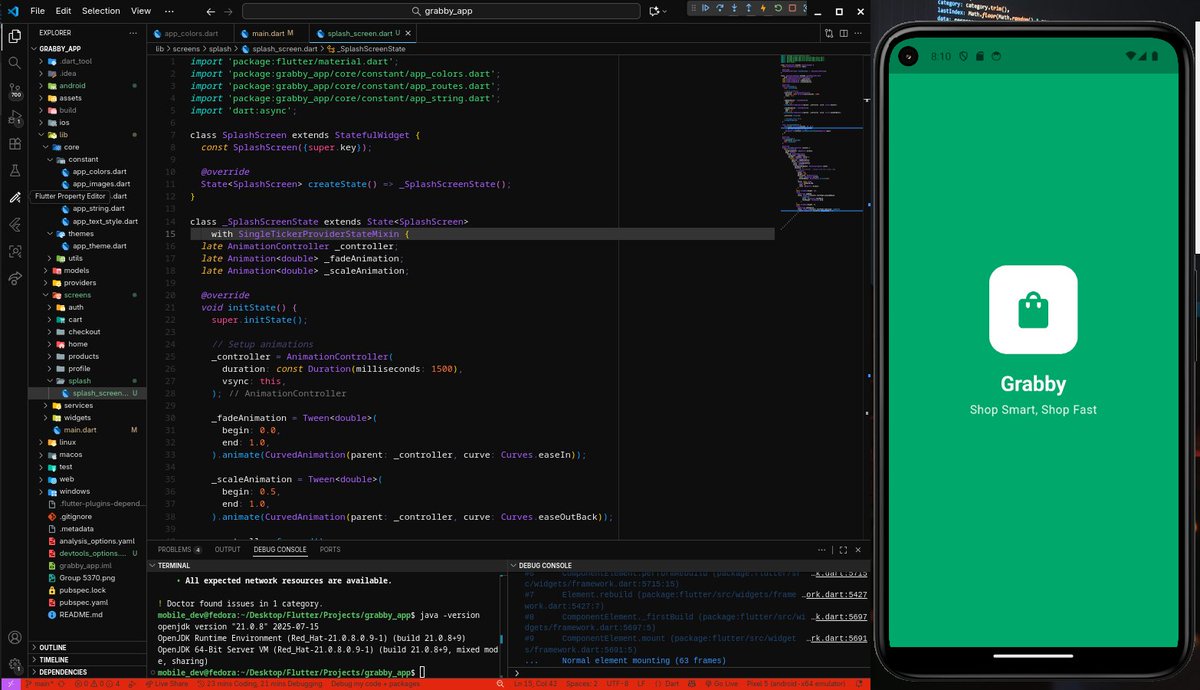Switch to the PORTS panel tab

330,549
